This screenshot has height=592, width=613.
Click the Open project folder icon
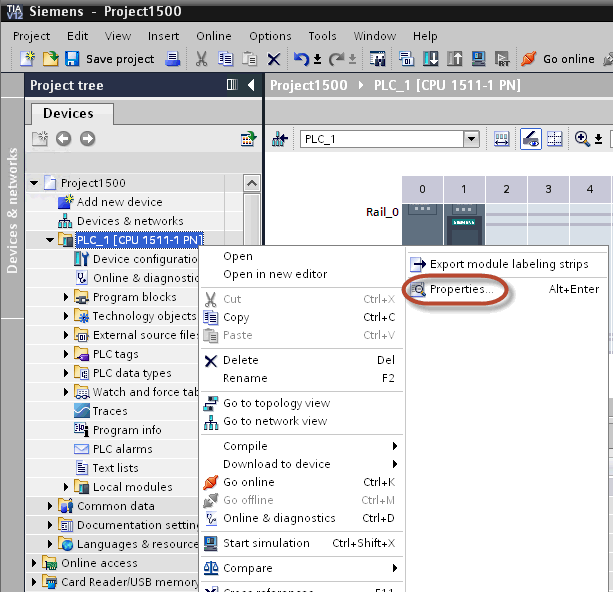(x=50, y=59)
